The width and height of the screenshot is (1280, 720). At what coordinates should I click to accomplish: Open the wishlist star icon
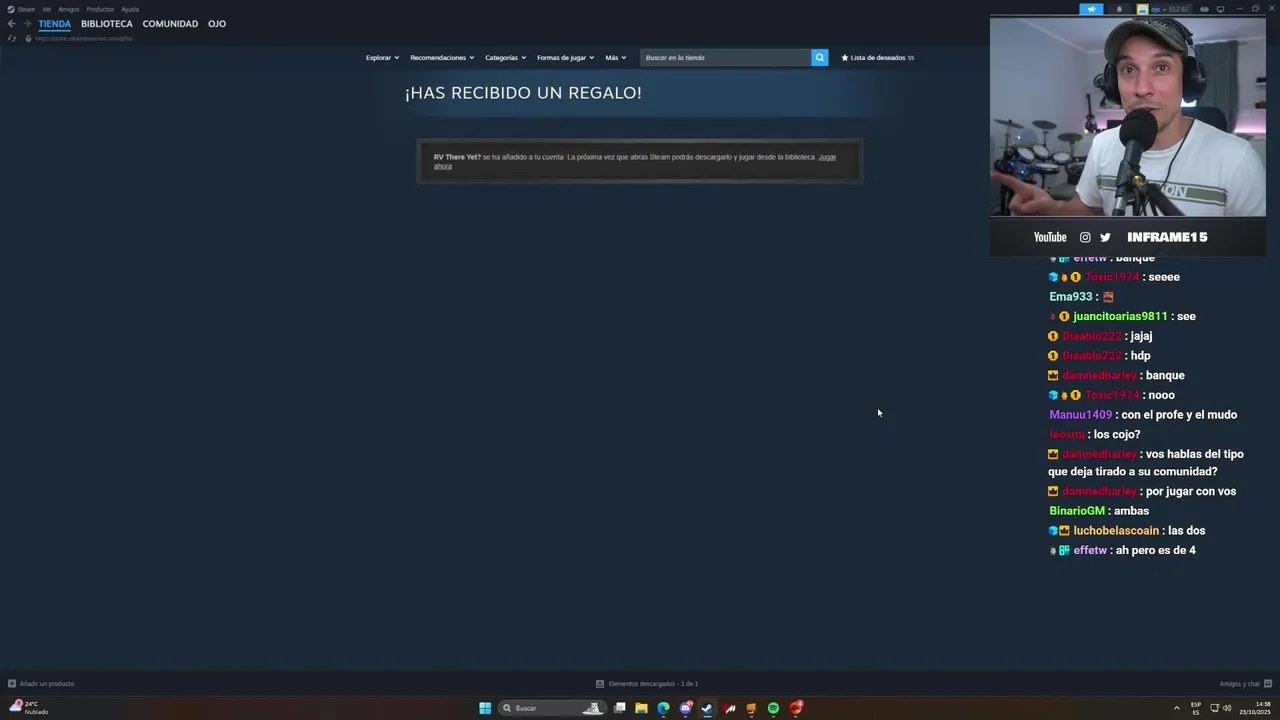coord(845,58)
